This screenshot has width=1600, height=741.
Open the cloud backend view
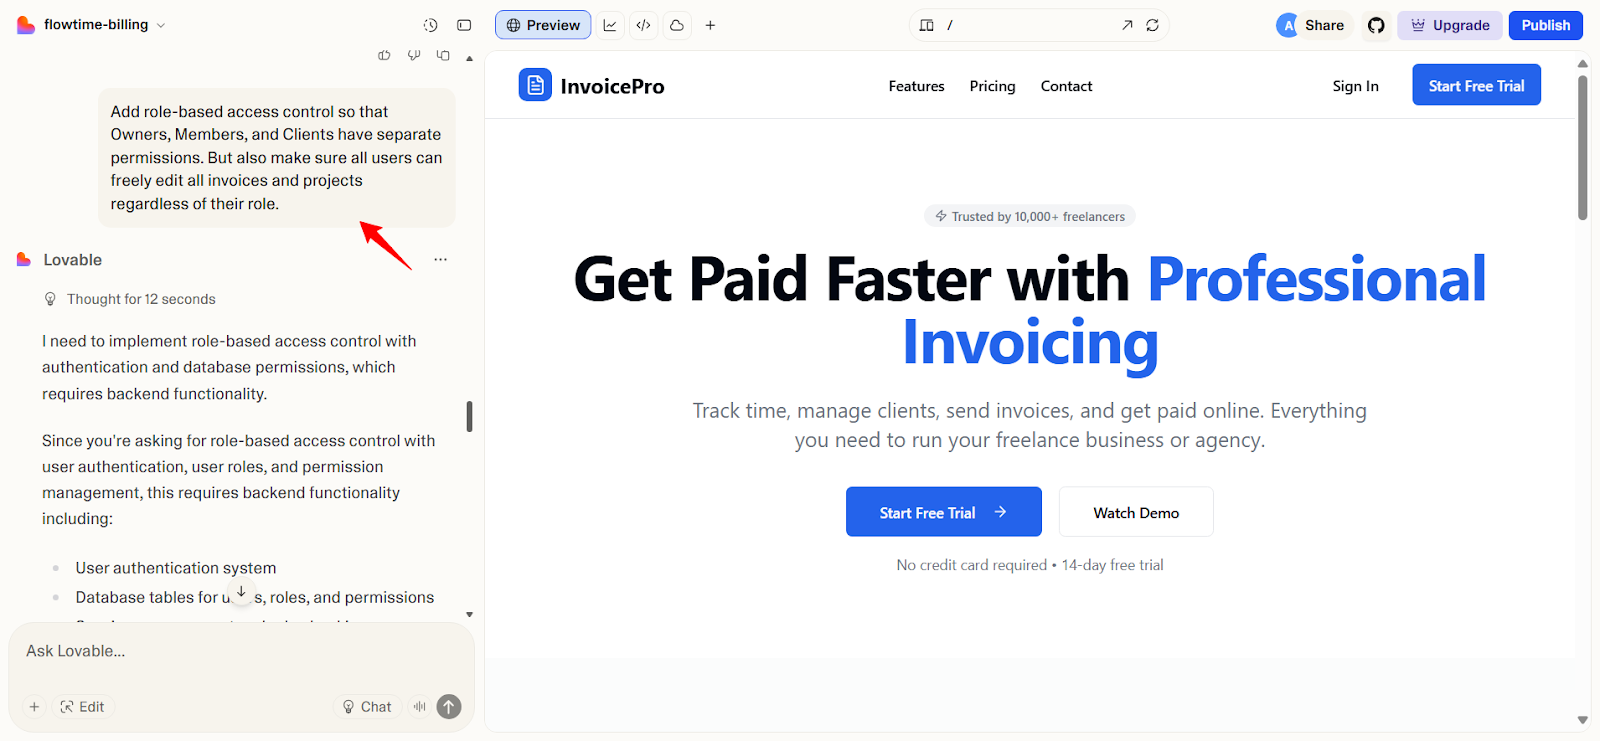tap(677, 25)
